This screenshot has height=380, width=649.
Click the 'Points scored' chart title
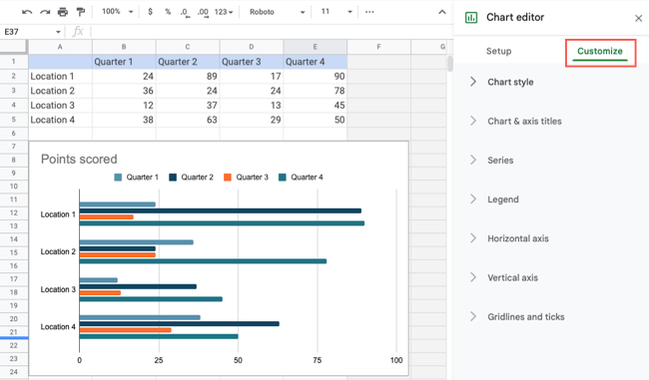(79, 159)
